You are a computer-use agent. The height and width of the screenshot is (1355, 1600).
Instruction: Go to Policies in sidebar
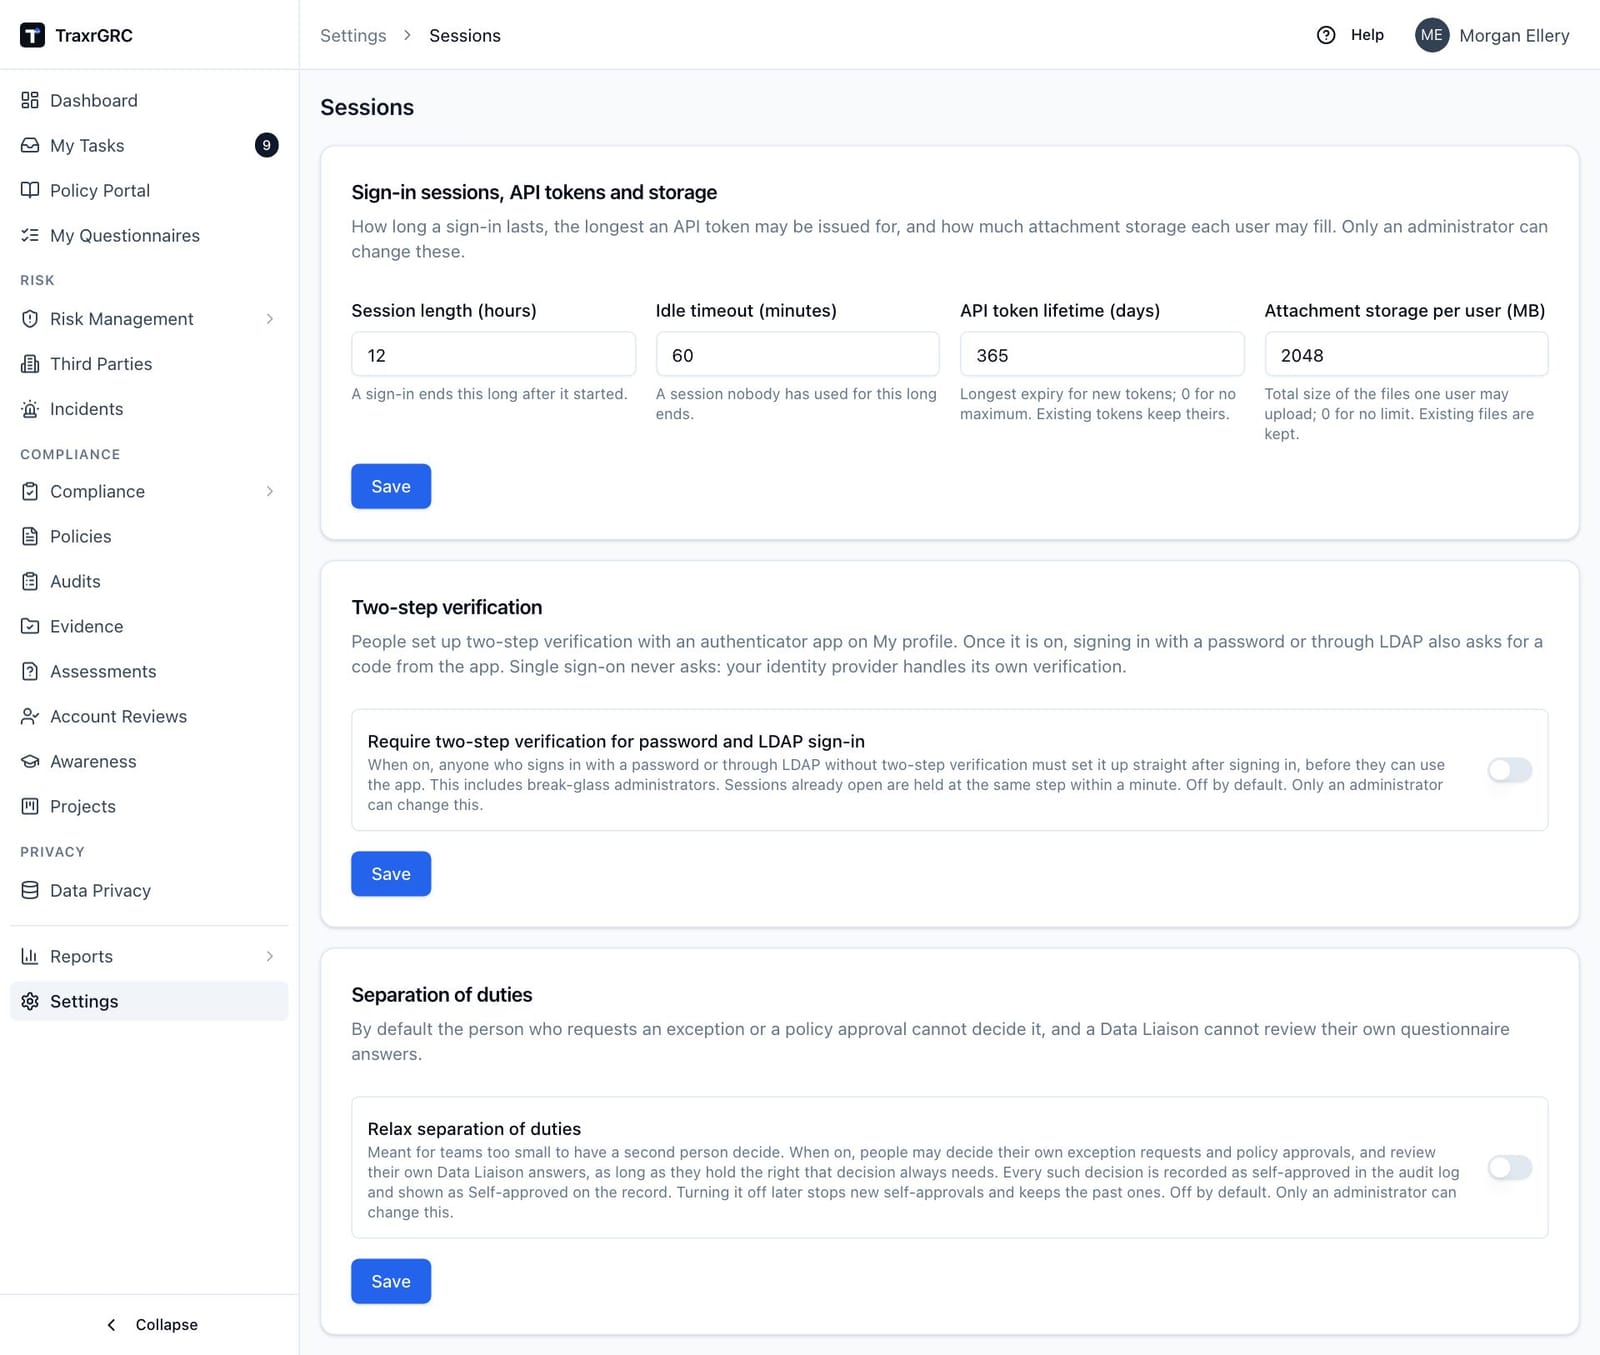pos(149,536)
